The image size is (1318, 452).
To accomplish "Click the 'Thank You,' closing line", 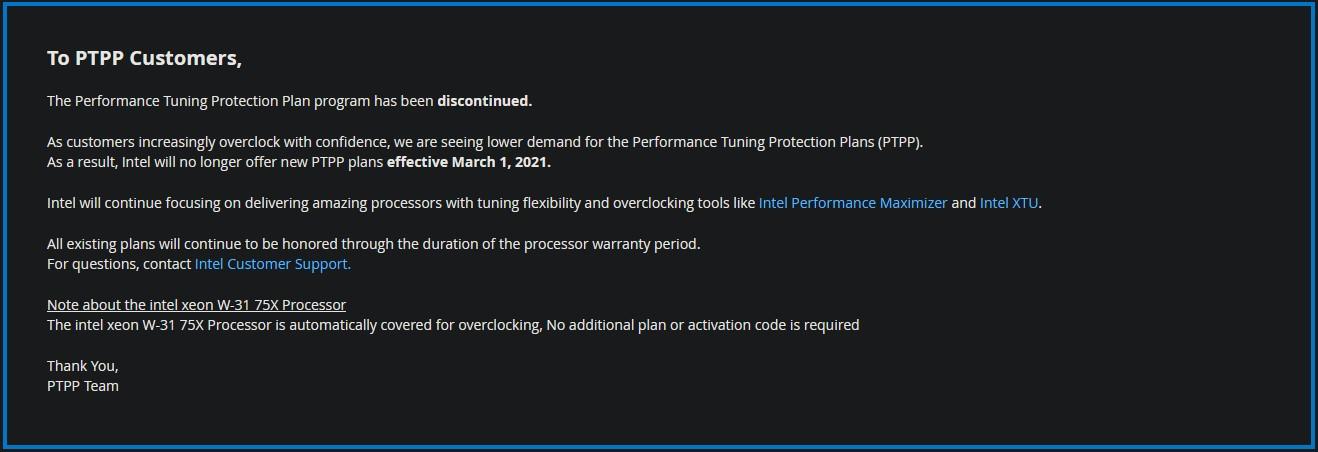I will [x=82, y=366].
